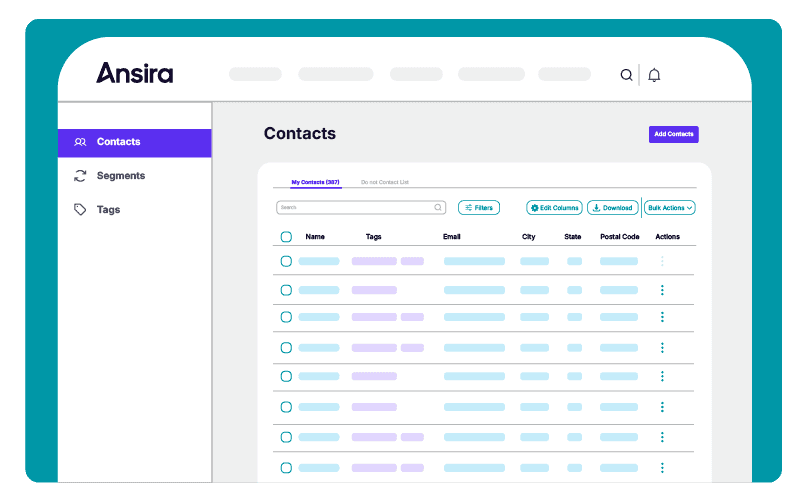Click the sliders icon on Filters button

(468, 208)
